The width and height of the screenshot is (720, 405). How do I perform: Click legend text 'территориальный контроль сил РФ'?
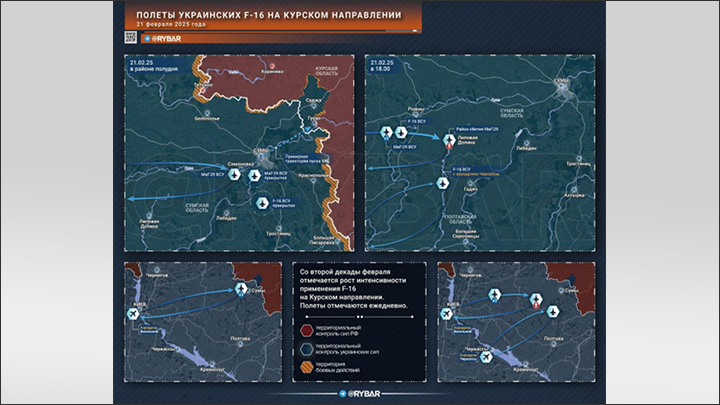[x=338, y=331]
